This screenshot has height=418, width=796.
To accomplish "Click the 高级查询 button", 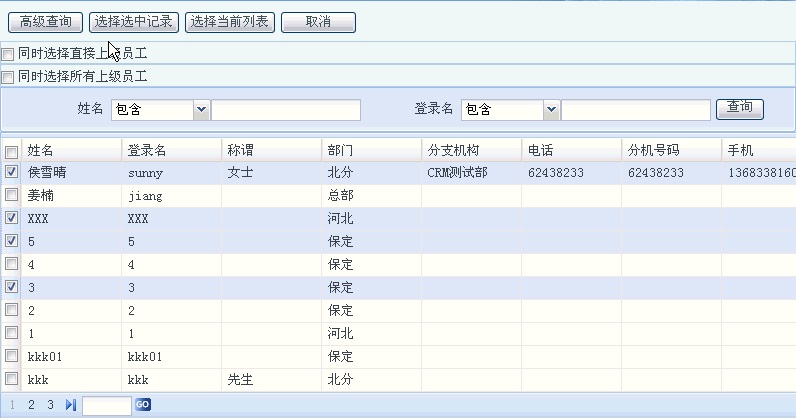I will point(46,22).
